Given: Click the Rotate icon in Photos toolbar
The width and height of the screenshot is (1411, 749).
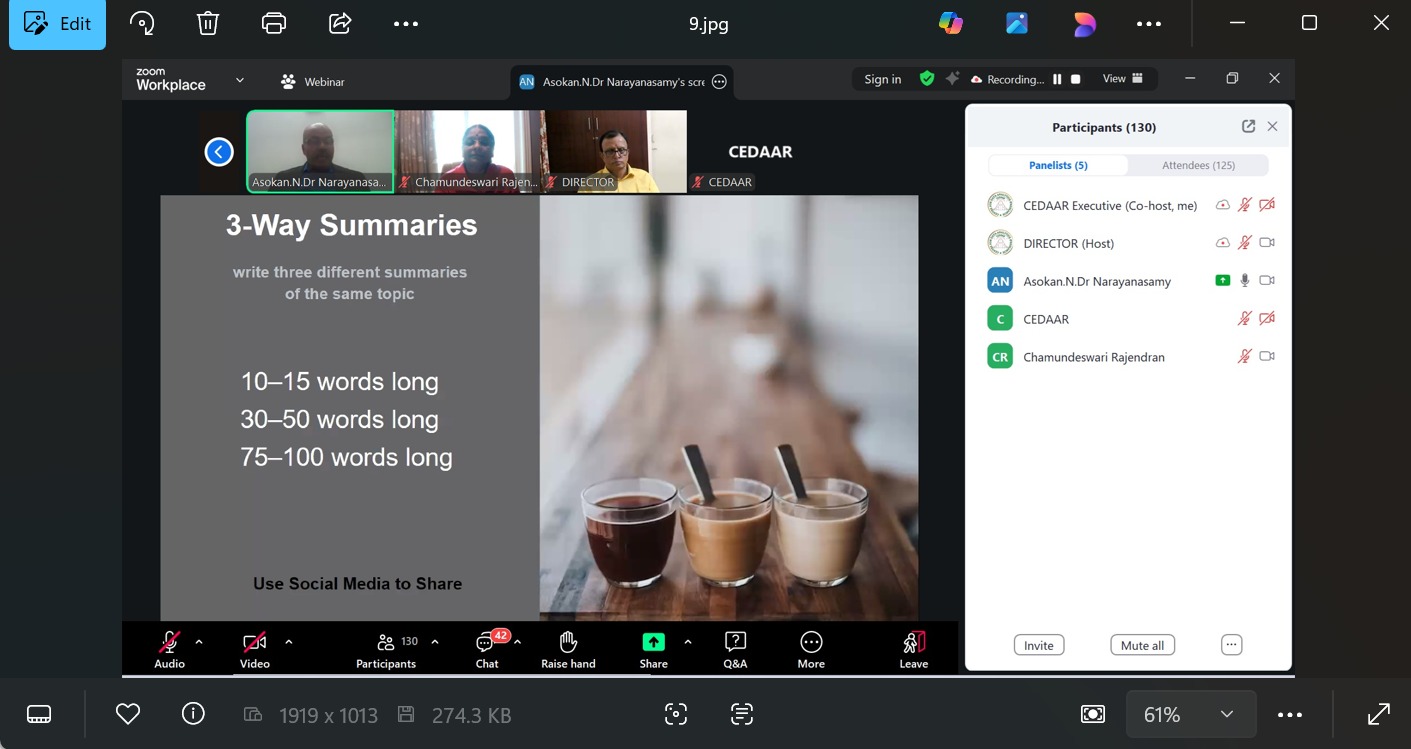Looking at the screenshot, I should click(x=142, y=23).
